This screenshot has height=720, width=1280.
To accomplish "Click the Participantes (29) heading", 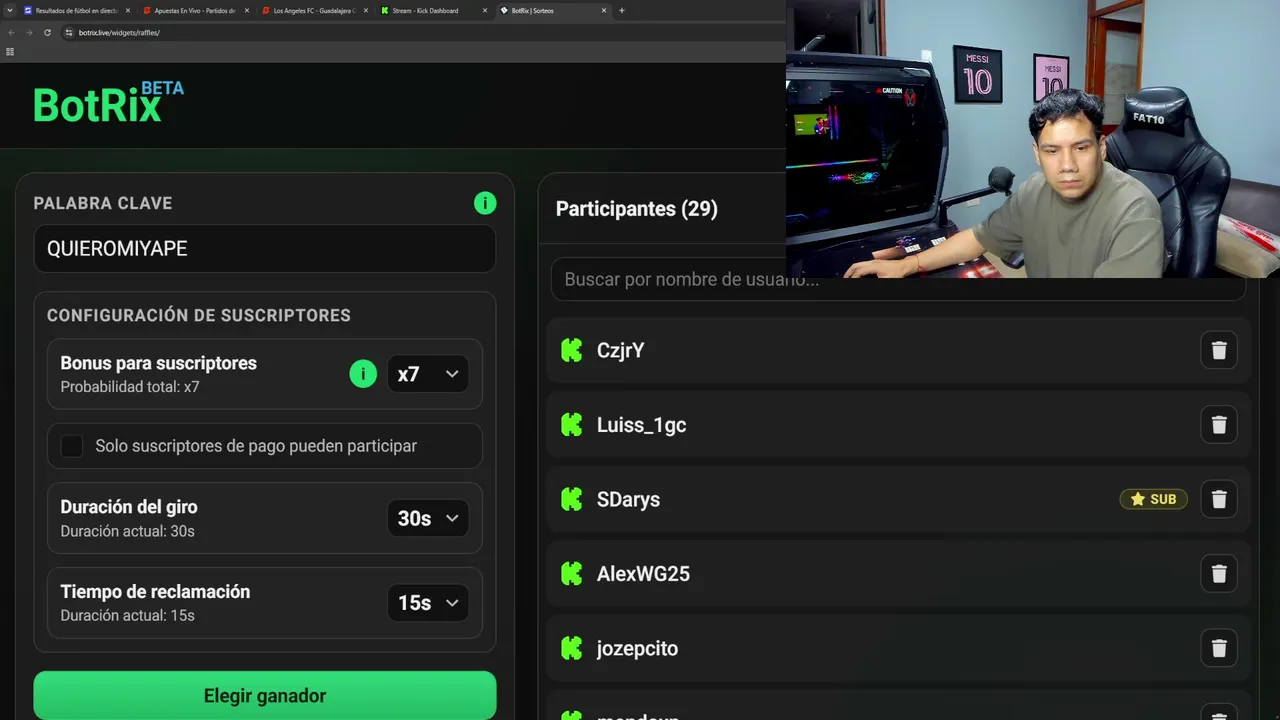I will 637,209.
